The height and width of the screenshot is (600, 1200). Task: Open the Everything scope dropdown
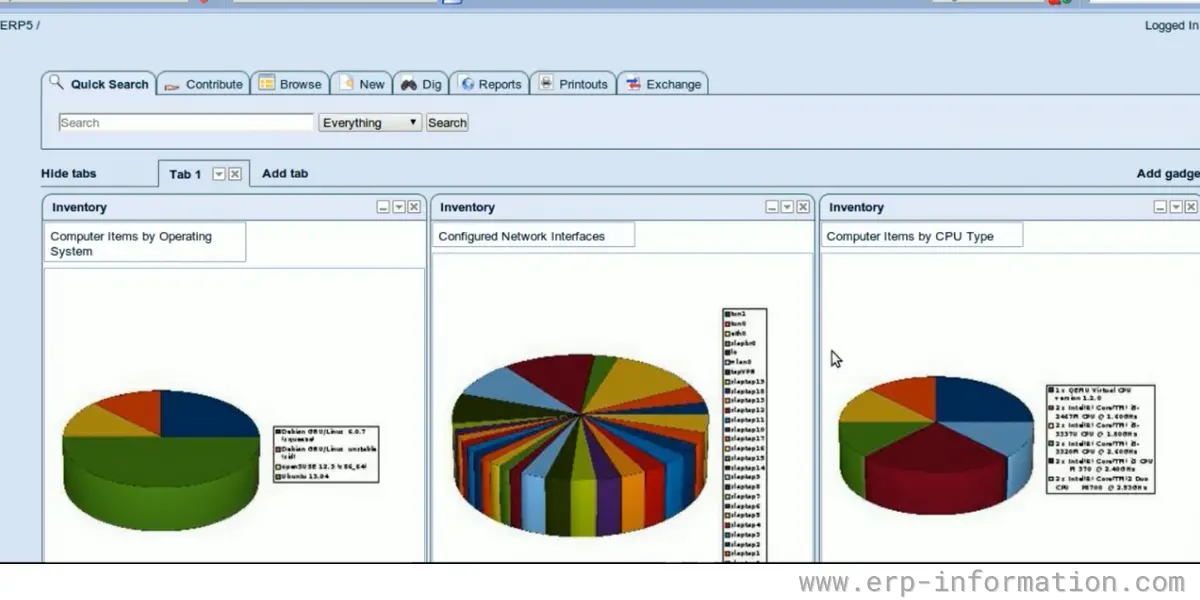[370, 122]
